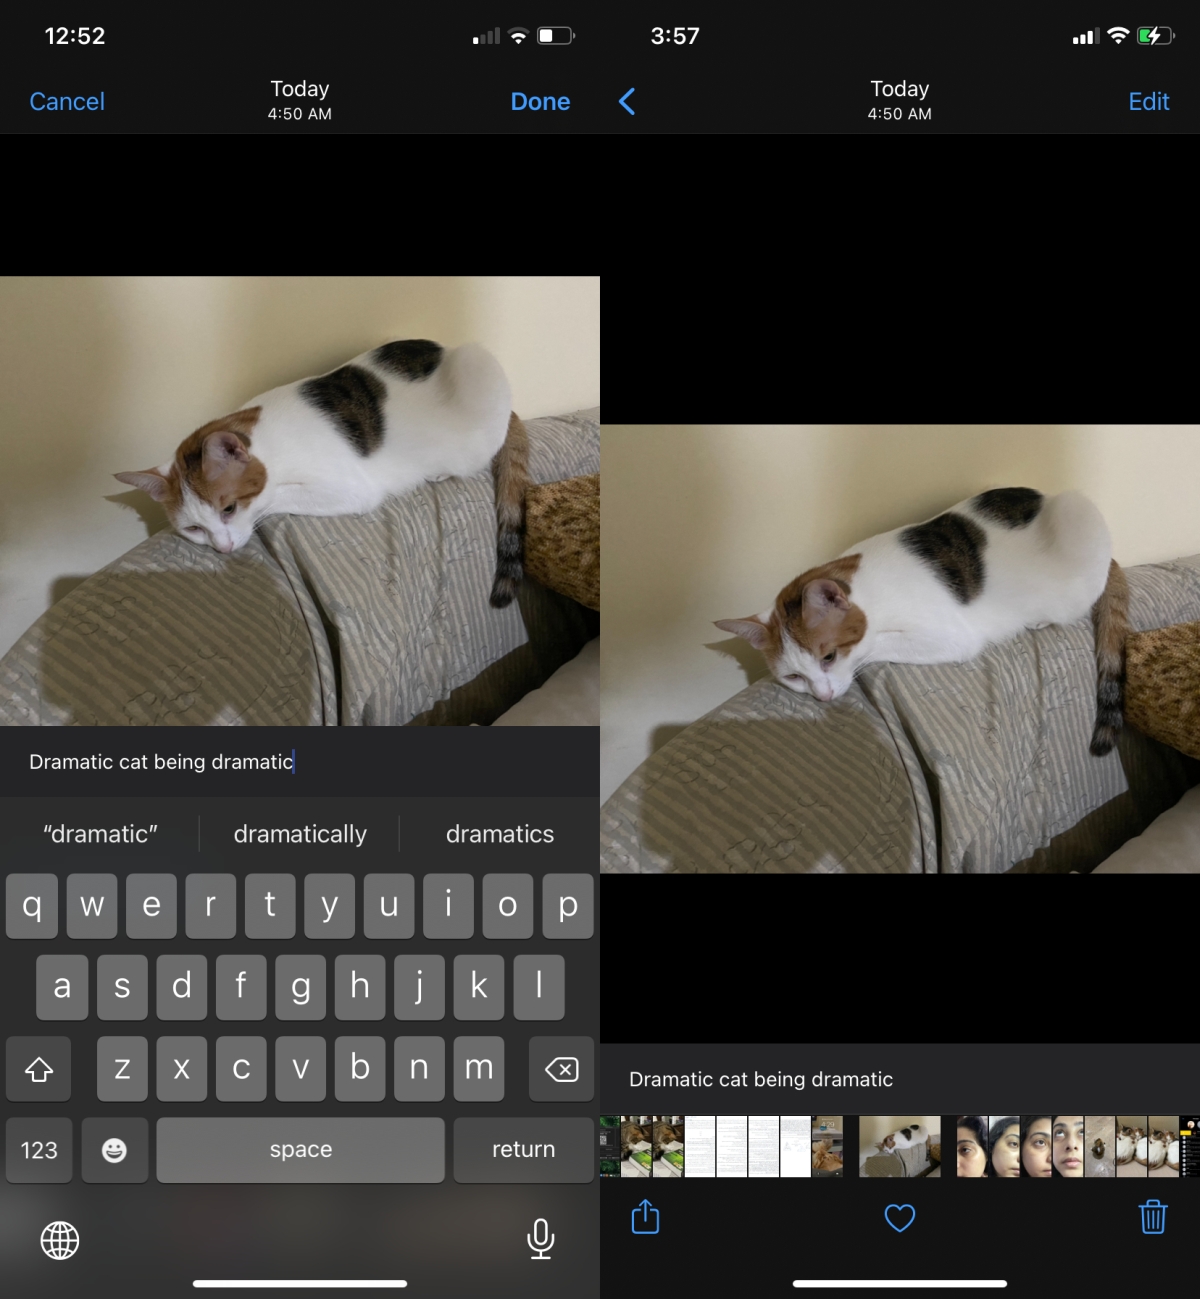1200x1299 pixels.
Task: Go back with the left chevron arrow
Action: pos(626,101)
